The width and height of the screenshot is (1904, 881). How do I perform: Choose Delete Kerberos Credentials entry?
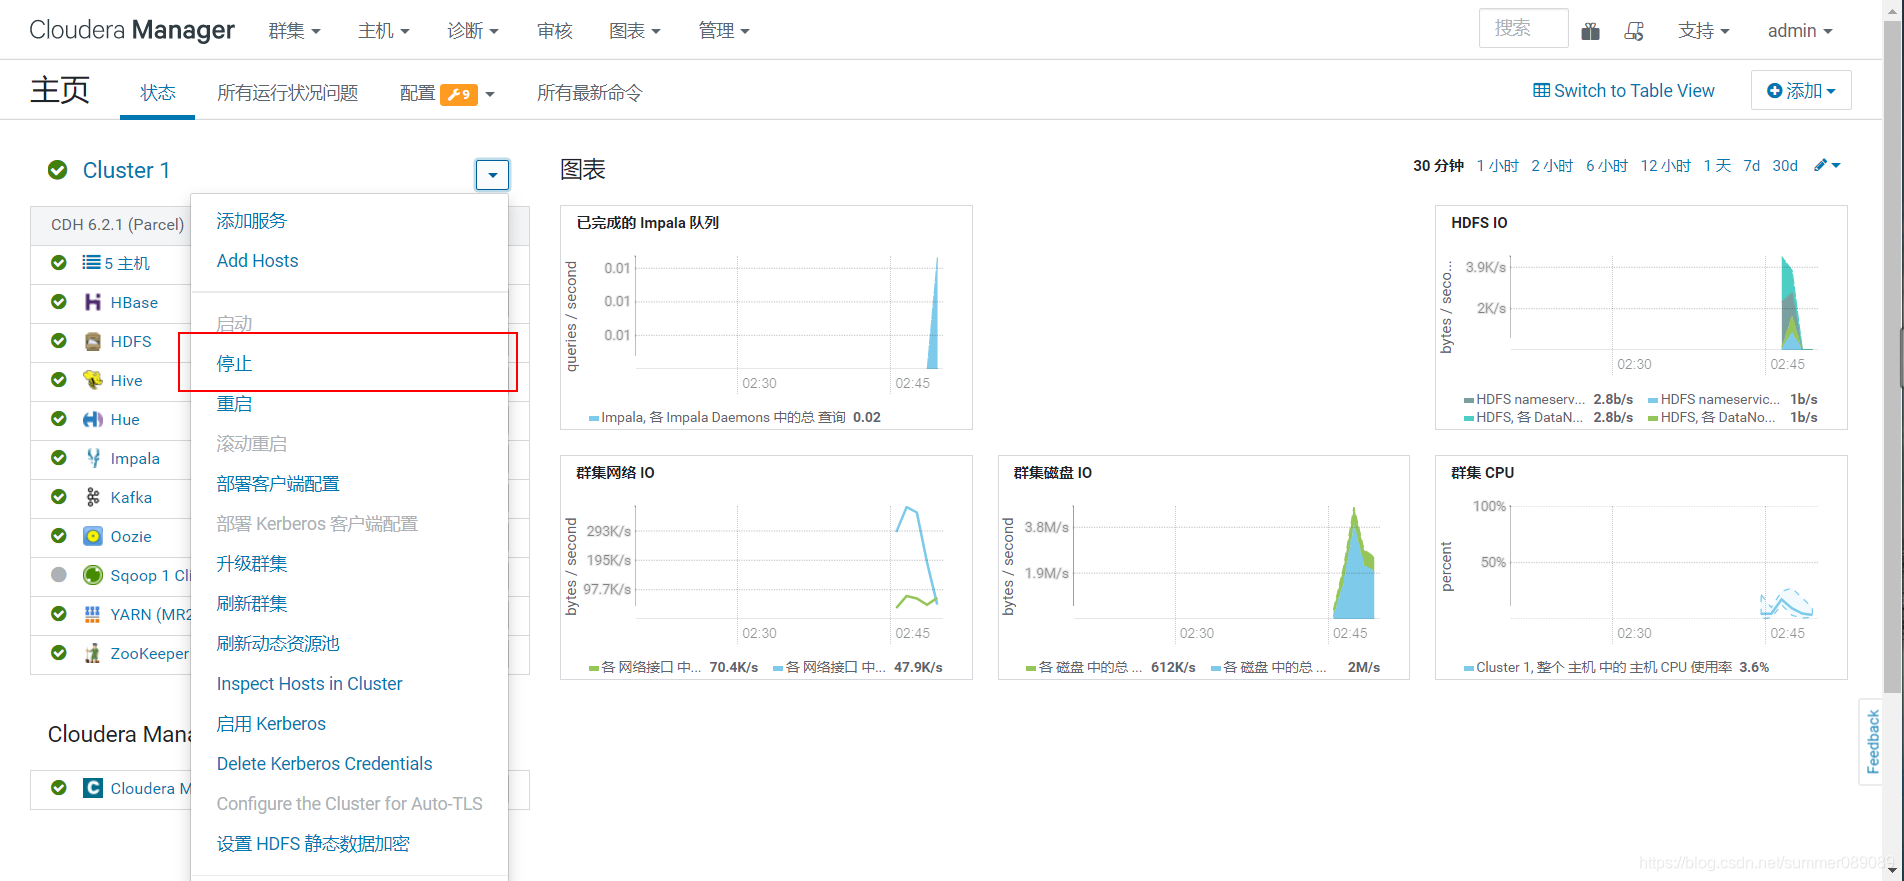pos(325,764)
